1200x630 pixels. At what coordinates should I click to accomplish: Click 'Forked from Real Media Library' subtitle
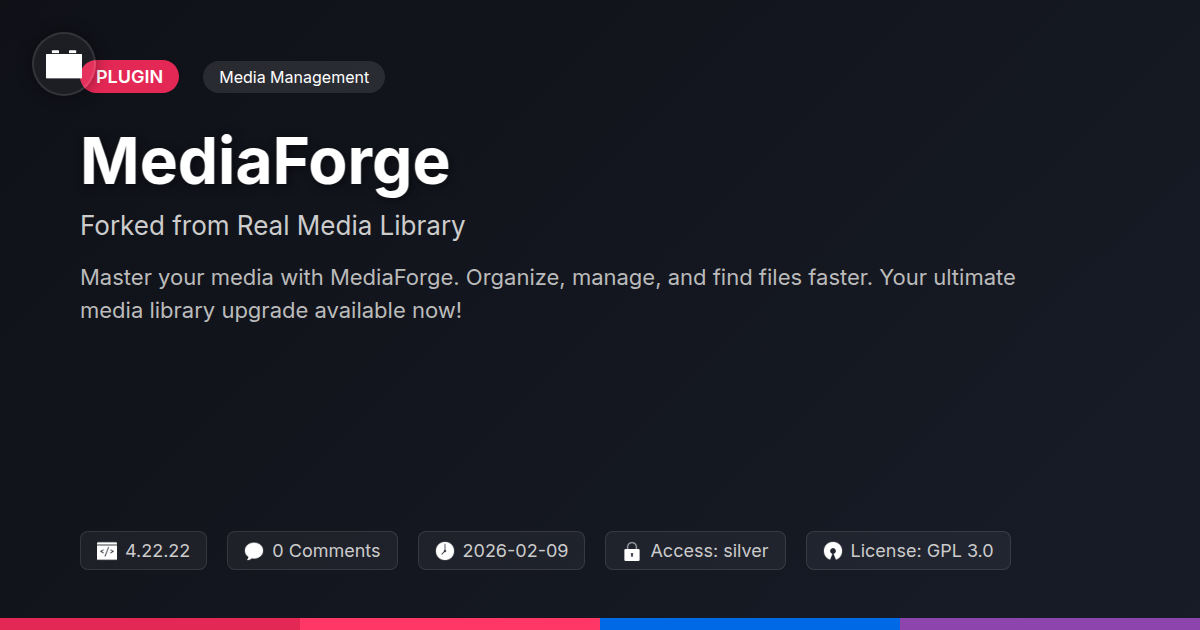(x=272, y=226)
